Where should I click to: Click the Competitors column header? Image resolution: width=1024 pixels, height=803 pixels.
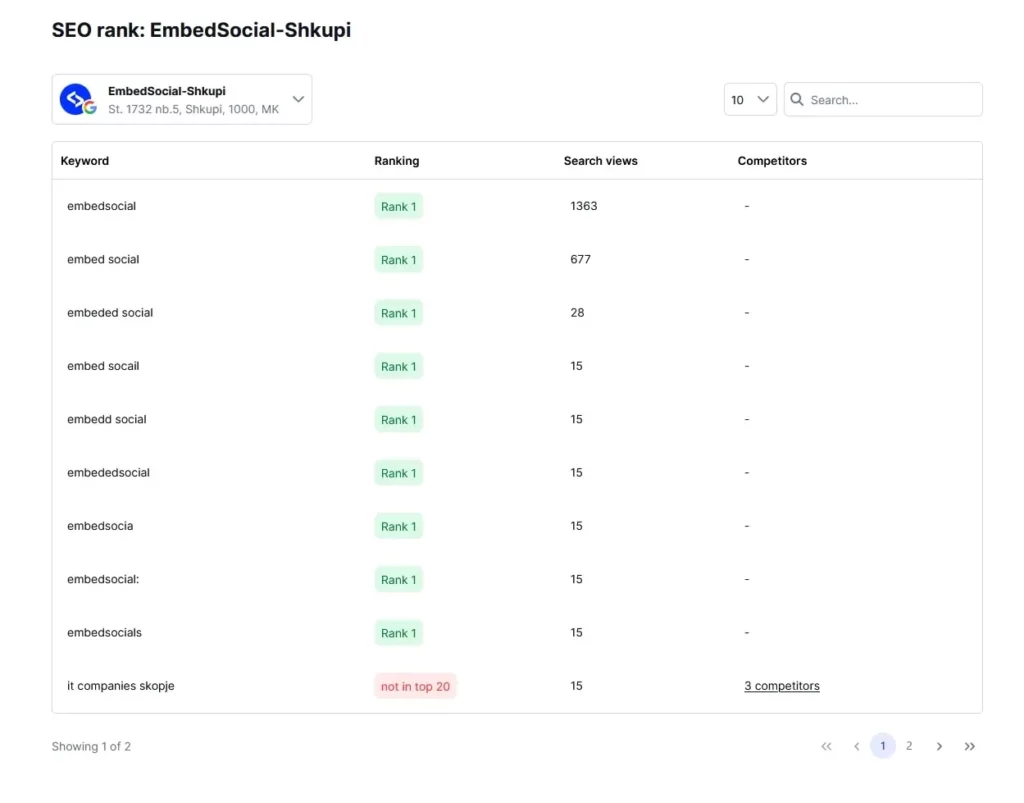(772, 161)
